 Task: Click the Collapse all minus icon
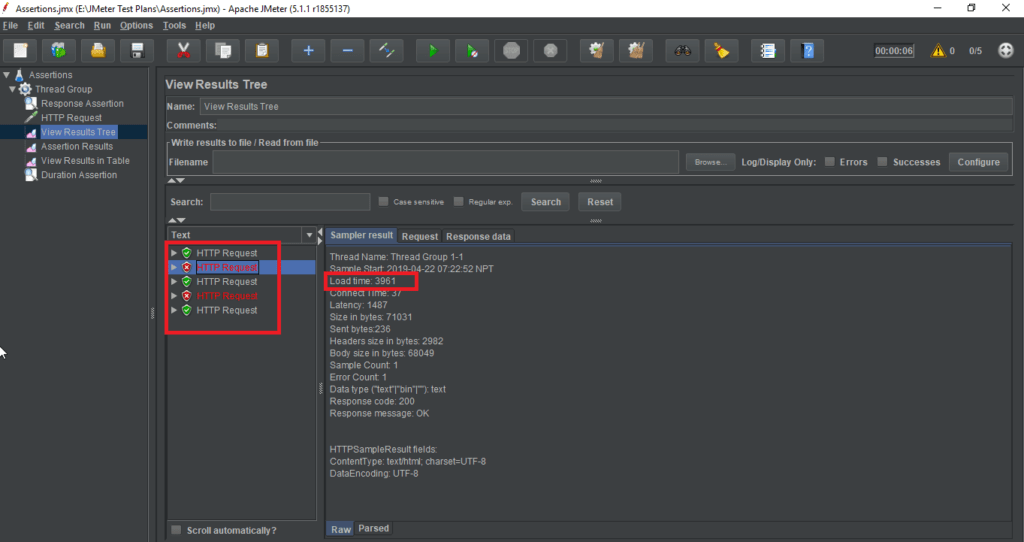pyautogui.click(x=347, y=51)
